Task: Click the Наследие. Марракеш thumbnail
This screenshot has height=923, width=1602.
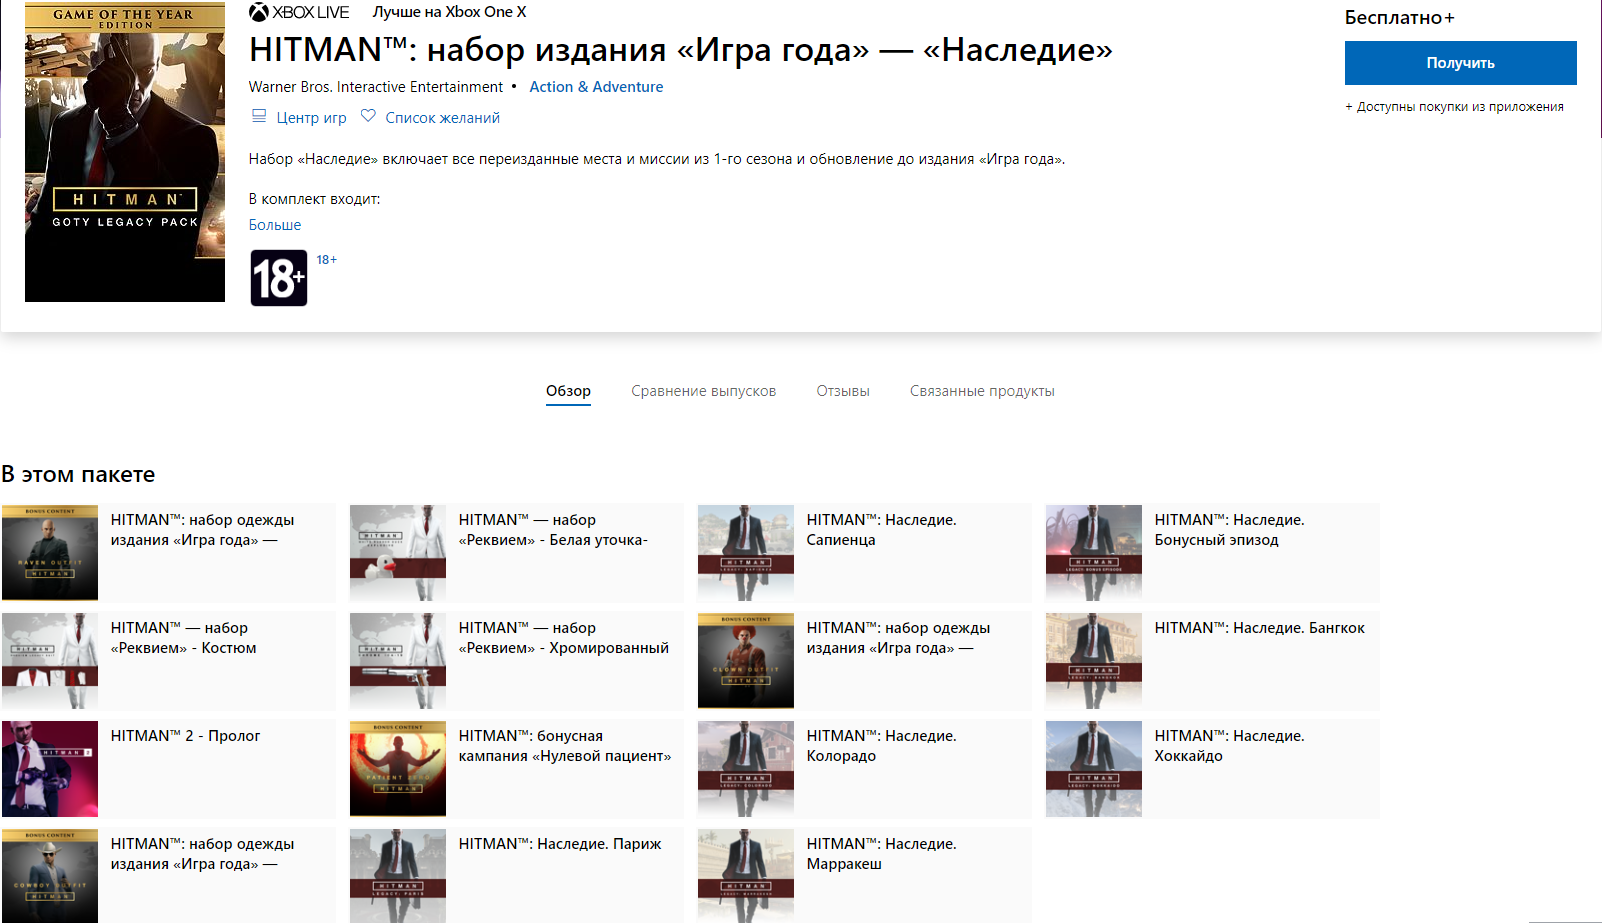Action: tap(746, 876)
